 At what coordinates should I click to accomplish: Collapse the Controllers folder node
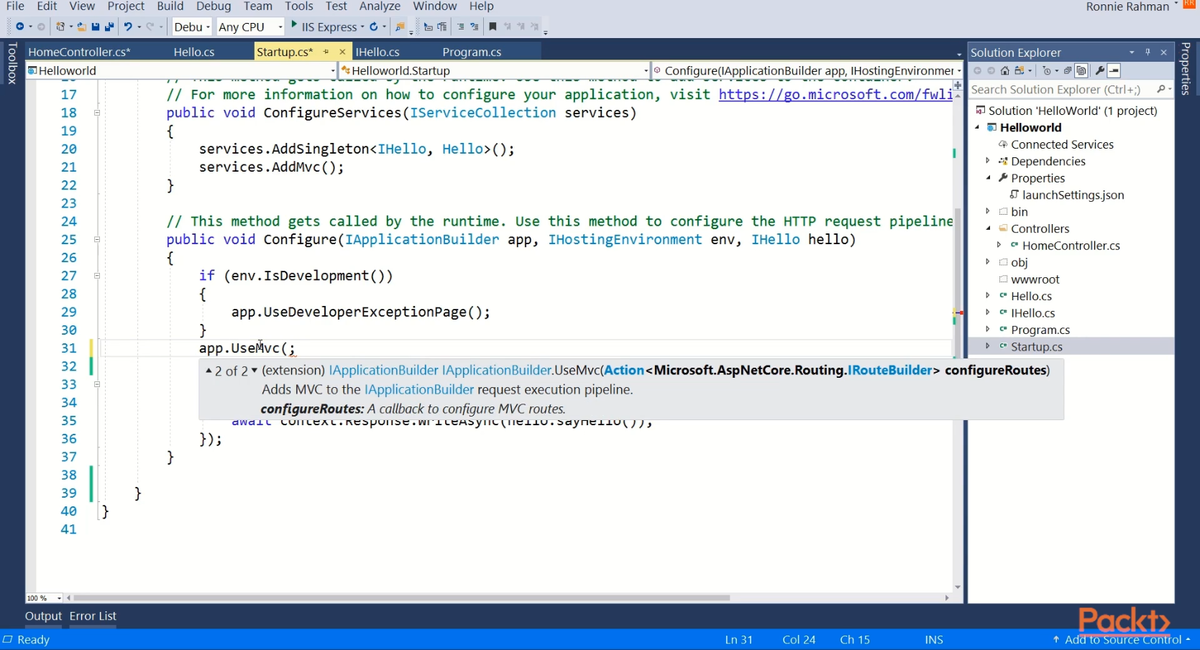988,228
